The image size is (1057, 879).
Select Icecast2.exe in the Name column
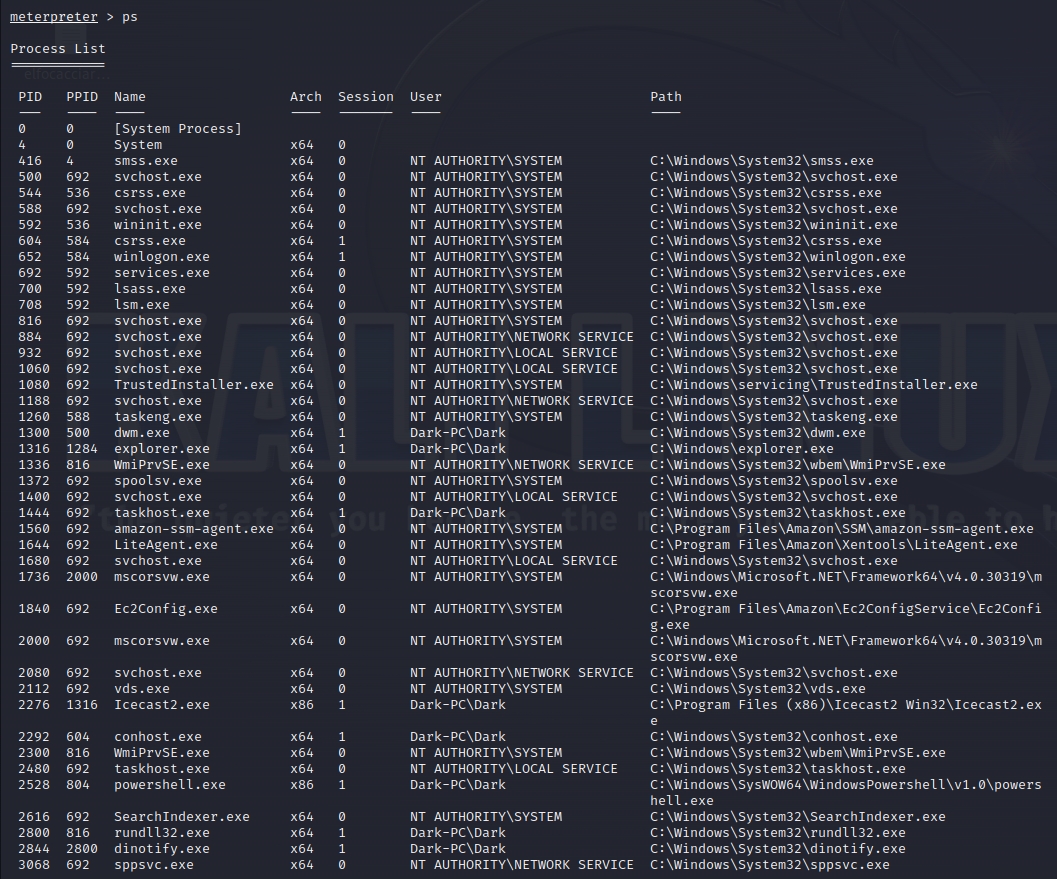162,705
